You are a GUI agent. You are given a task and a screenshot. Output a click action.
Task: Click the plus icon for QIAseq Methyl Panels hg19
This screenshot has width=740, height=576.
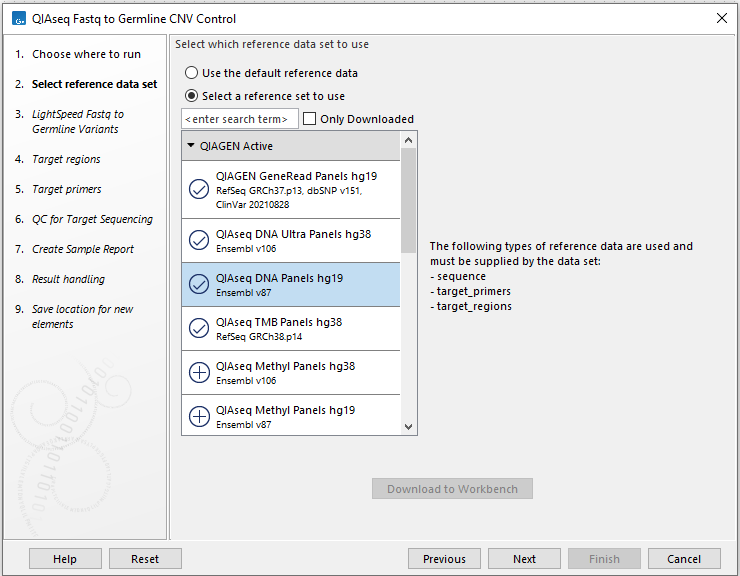[x=199, y=416]
